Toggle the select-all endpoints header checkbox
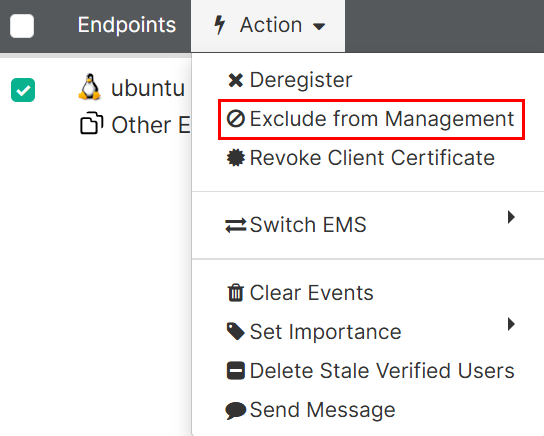Image resolution: width=544 pixels, height=436 pixels. 22,26
